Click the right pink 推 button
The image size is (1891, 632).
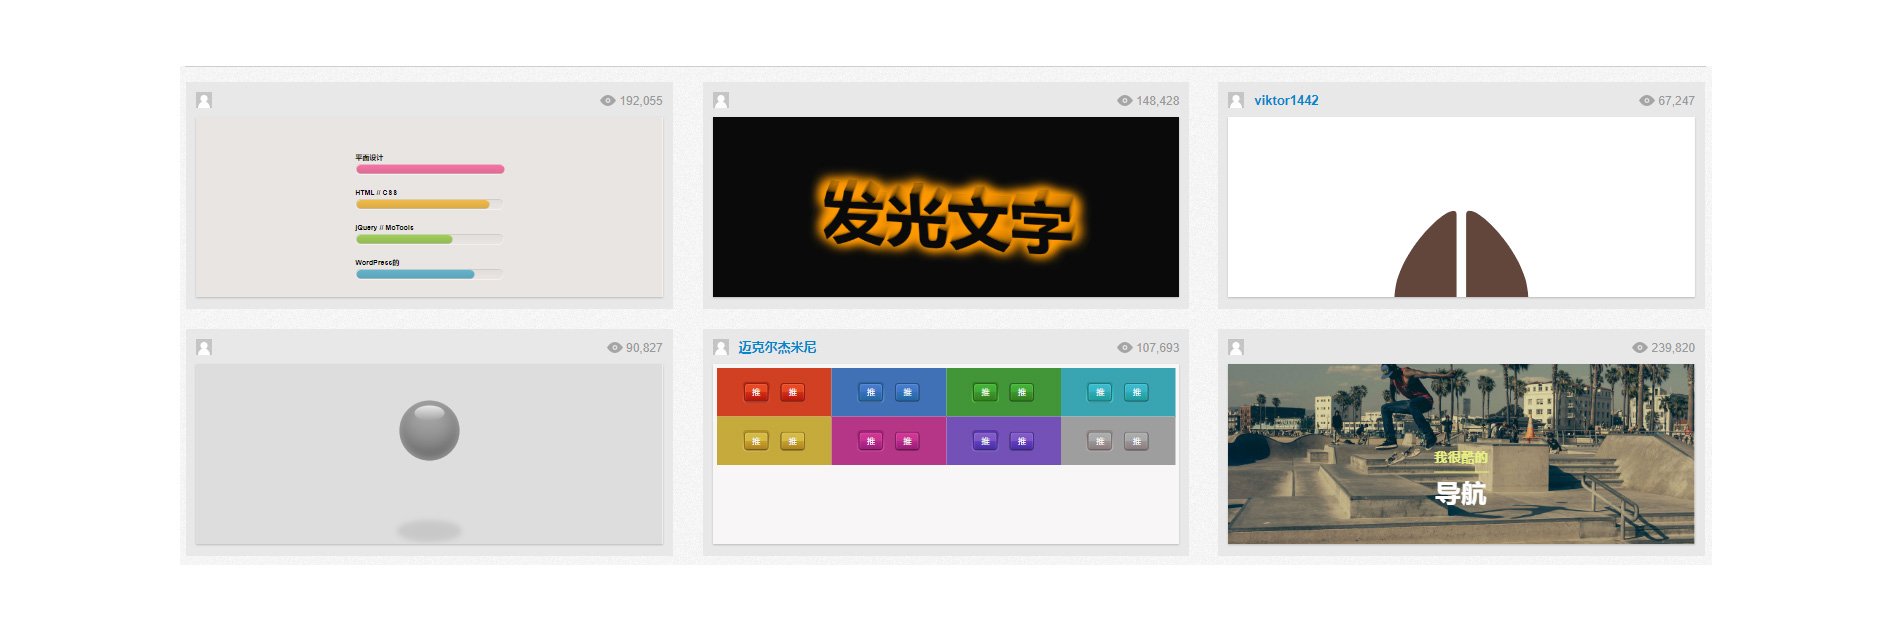pyautogui.click(x=907, y=441)
